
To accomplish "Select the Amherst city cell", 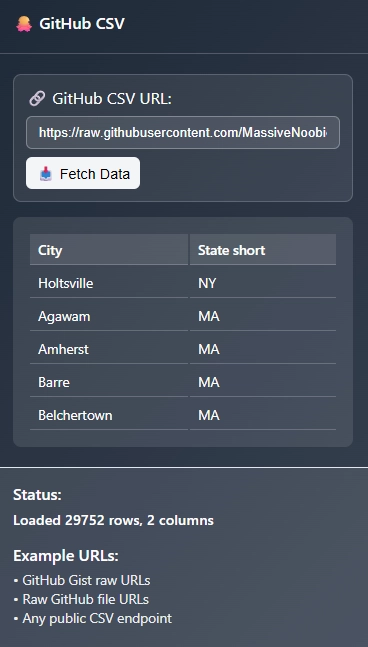I will [x=109, y=349].
